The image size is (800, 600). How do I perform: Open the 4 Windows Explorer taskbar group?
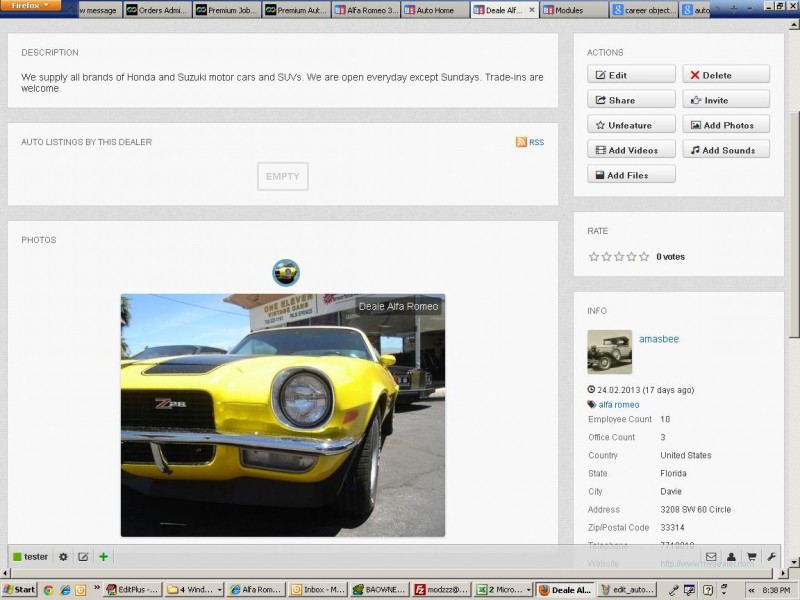(x=195, y=590)
